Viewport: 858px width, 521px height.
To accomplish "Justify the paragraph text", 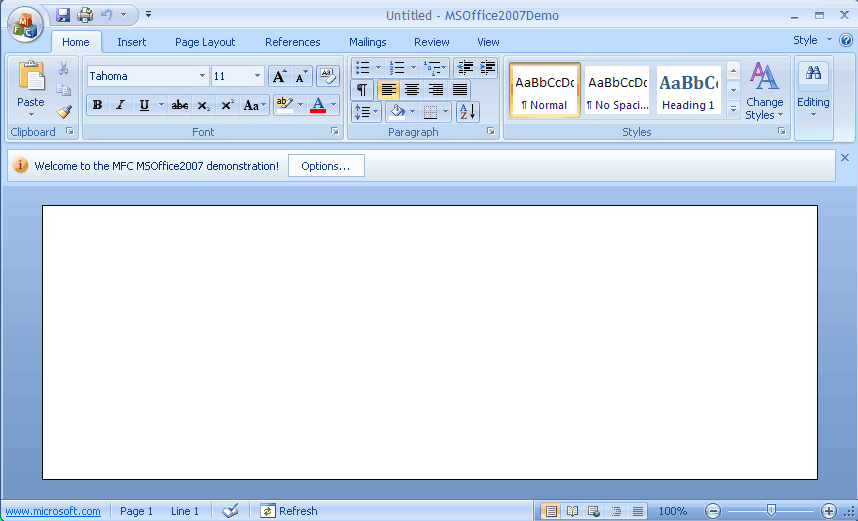I will click(x=460, y=90).
